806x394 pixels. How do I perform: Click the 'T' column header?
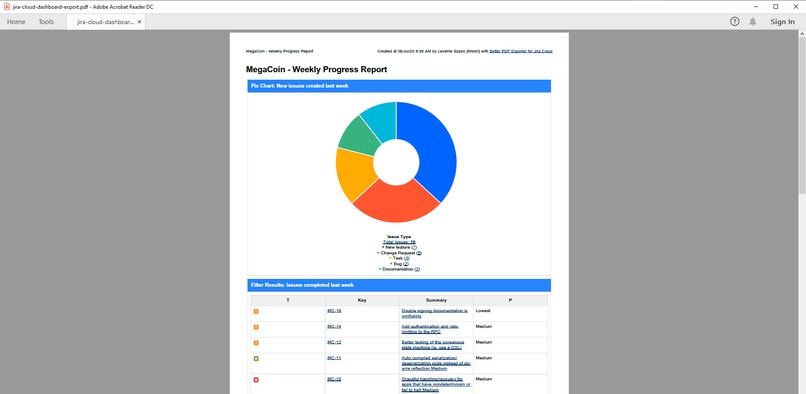pos(288,300)
